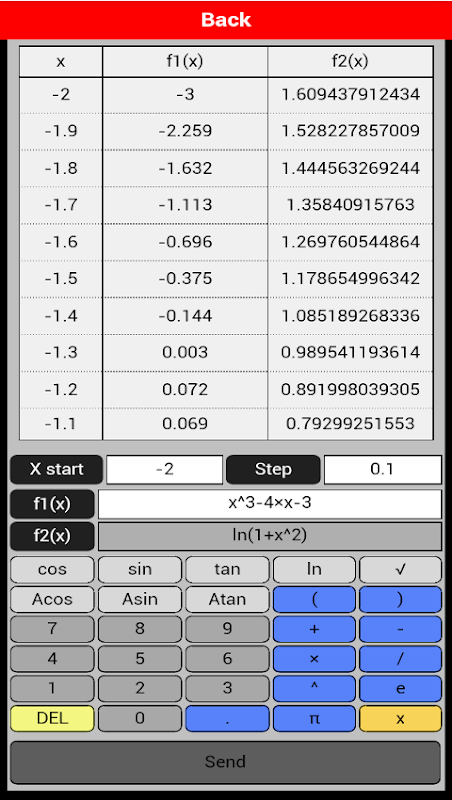Select cell value 0.072
Image resolution: width=452 pixels, height=800 pixels.
185,390
